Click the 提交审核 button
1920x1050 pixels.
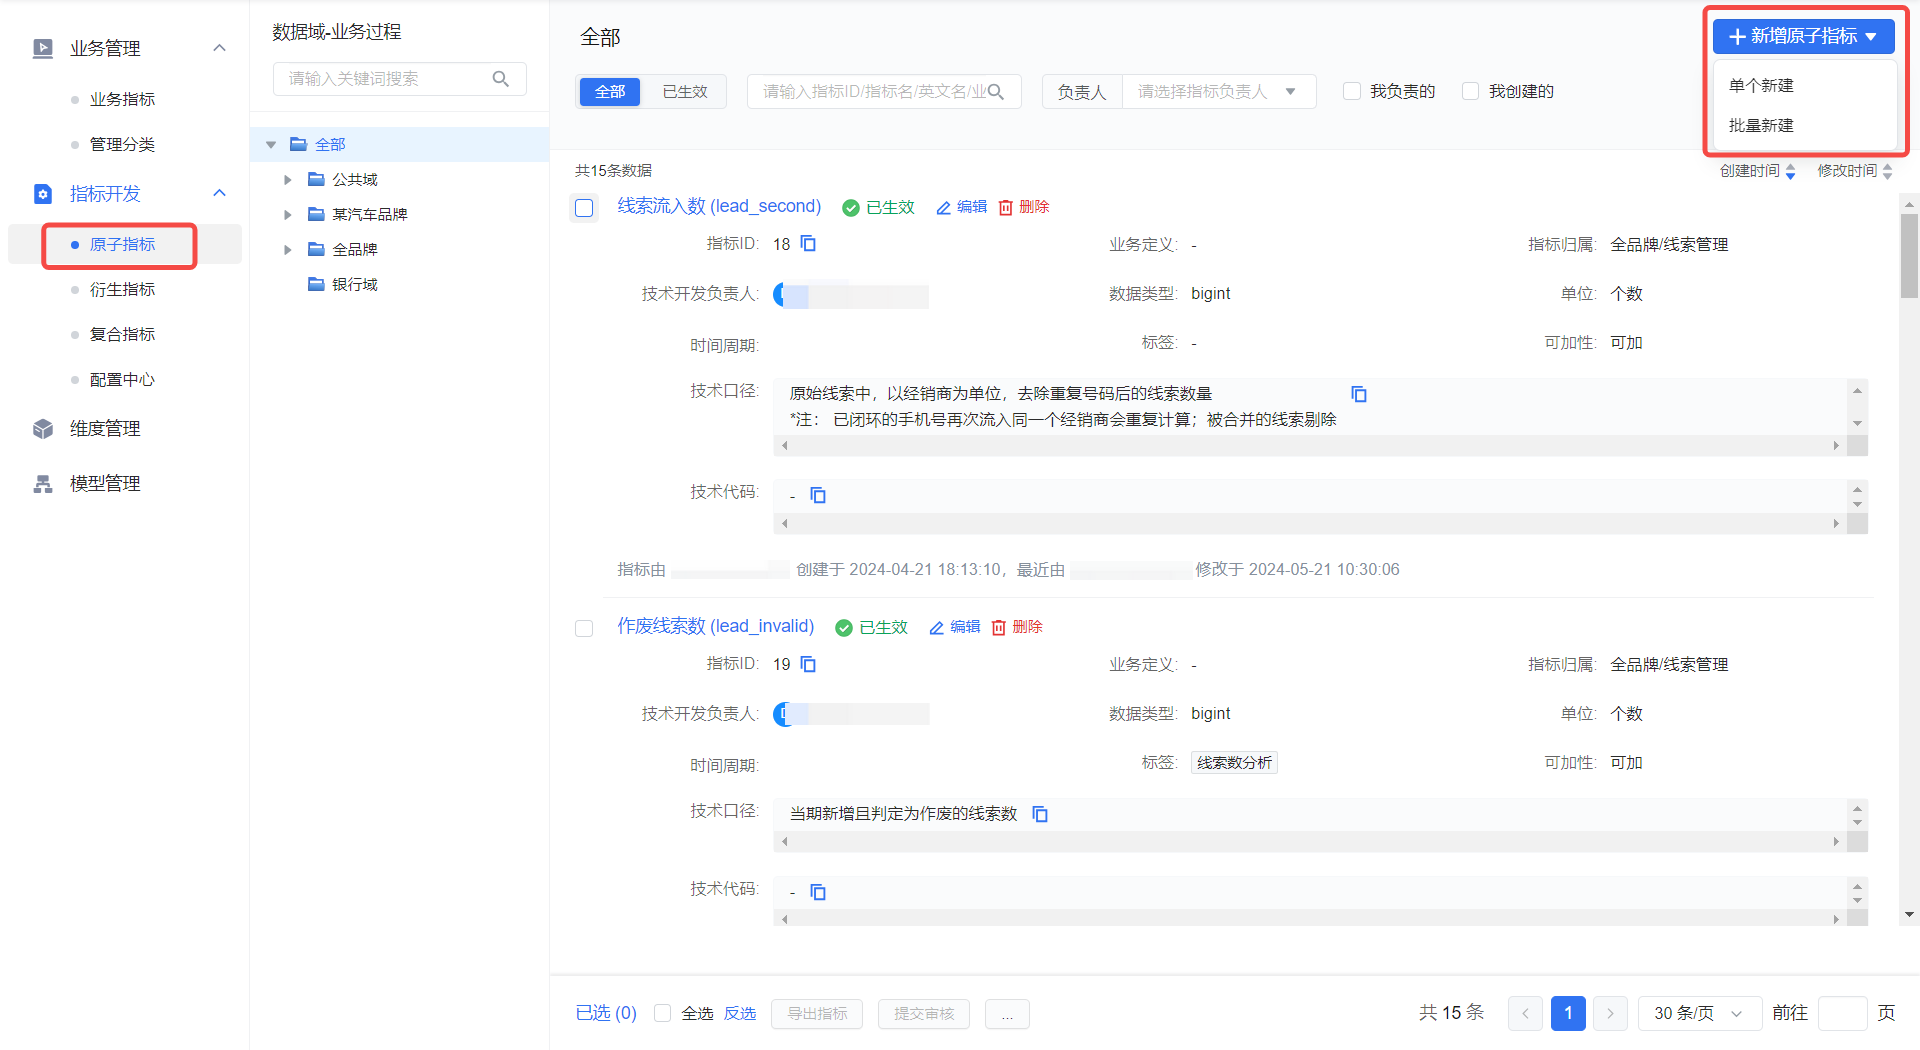[924, 1013]
